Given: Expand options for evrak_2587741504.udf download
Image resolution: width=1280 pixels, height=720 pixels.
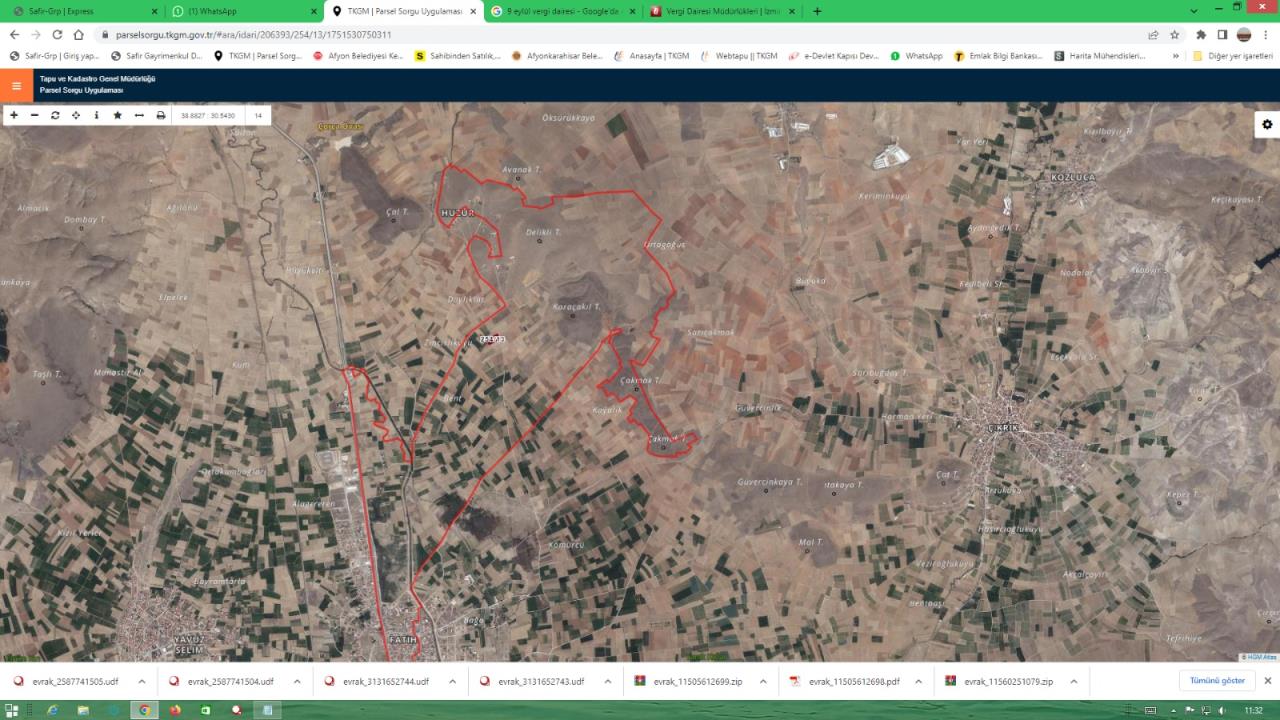Looking at the screenshot, I should (x=297, y=681).
